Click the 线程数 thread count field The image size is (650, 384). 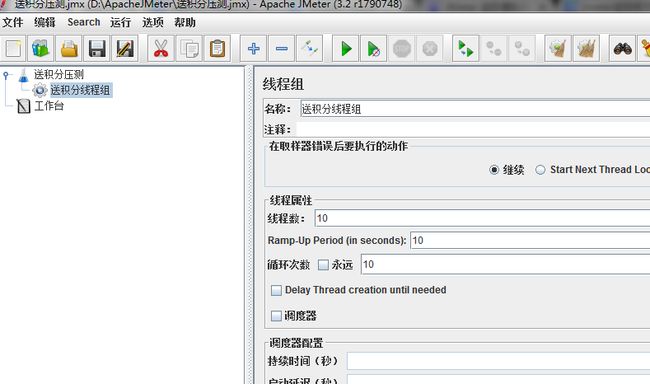(482, 218)
